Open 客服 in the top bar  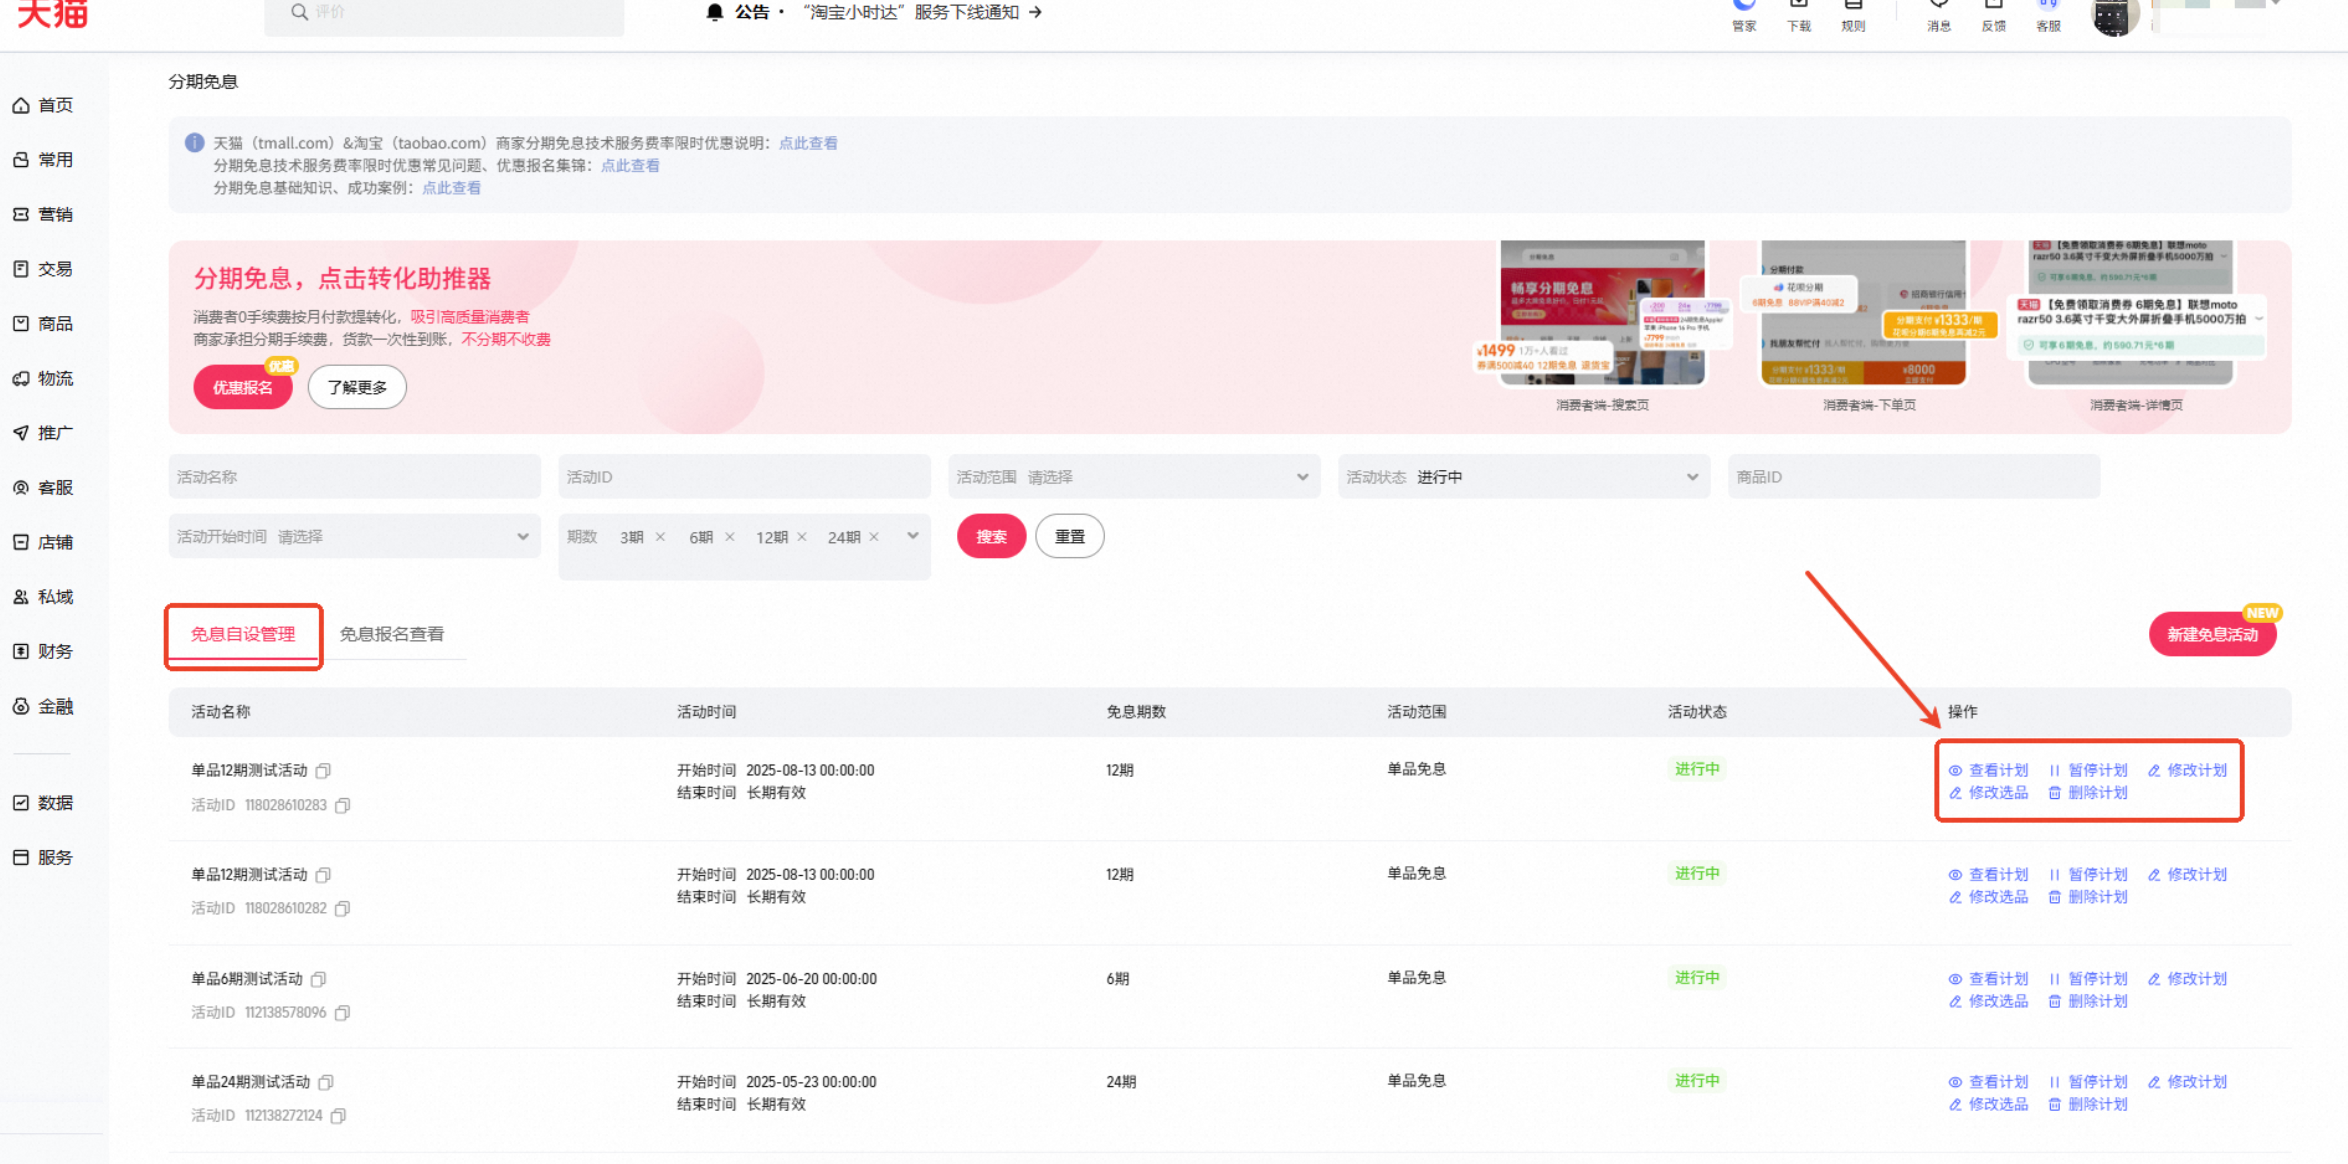click(x=2049, y=15)
